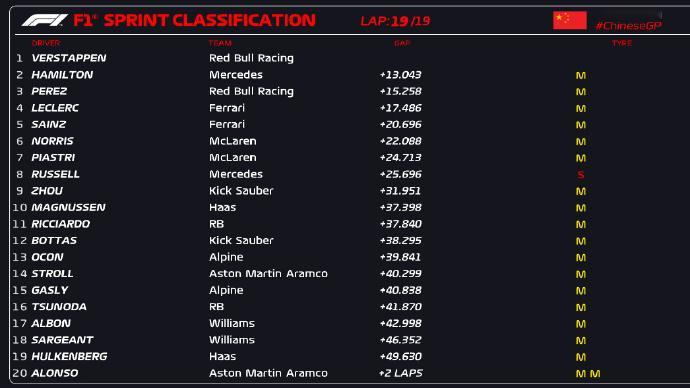The image size is (690, 388).
Task: Click the TEAM column header
Action: (220, 43)
